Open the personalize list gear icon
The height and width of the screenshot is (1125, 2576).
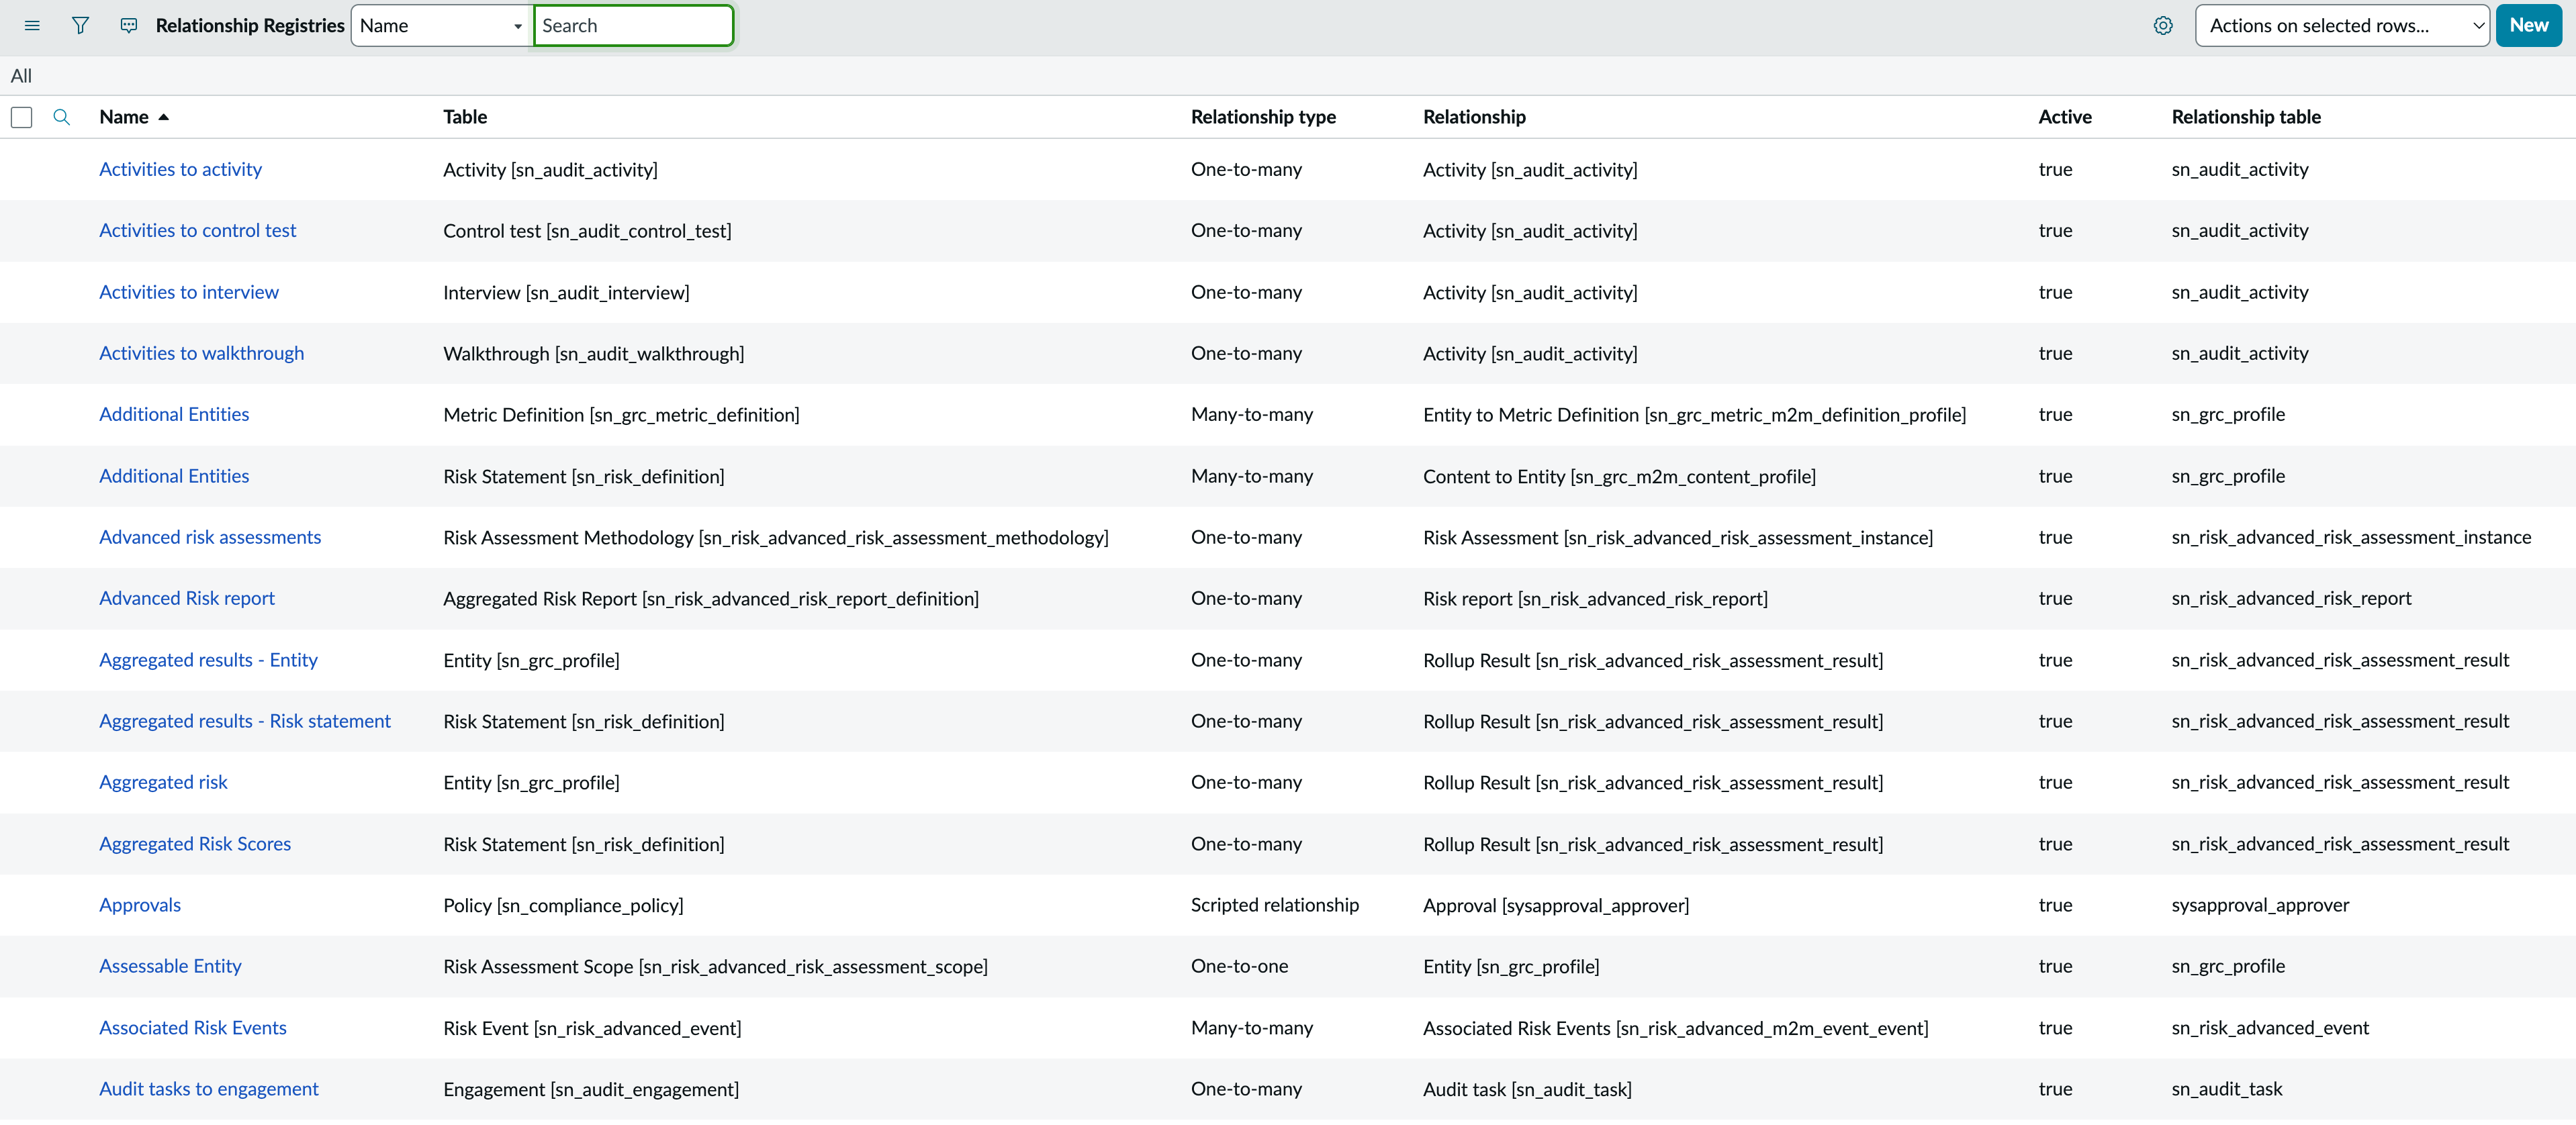(2163, 26)
